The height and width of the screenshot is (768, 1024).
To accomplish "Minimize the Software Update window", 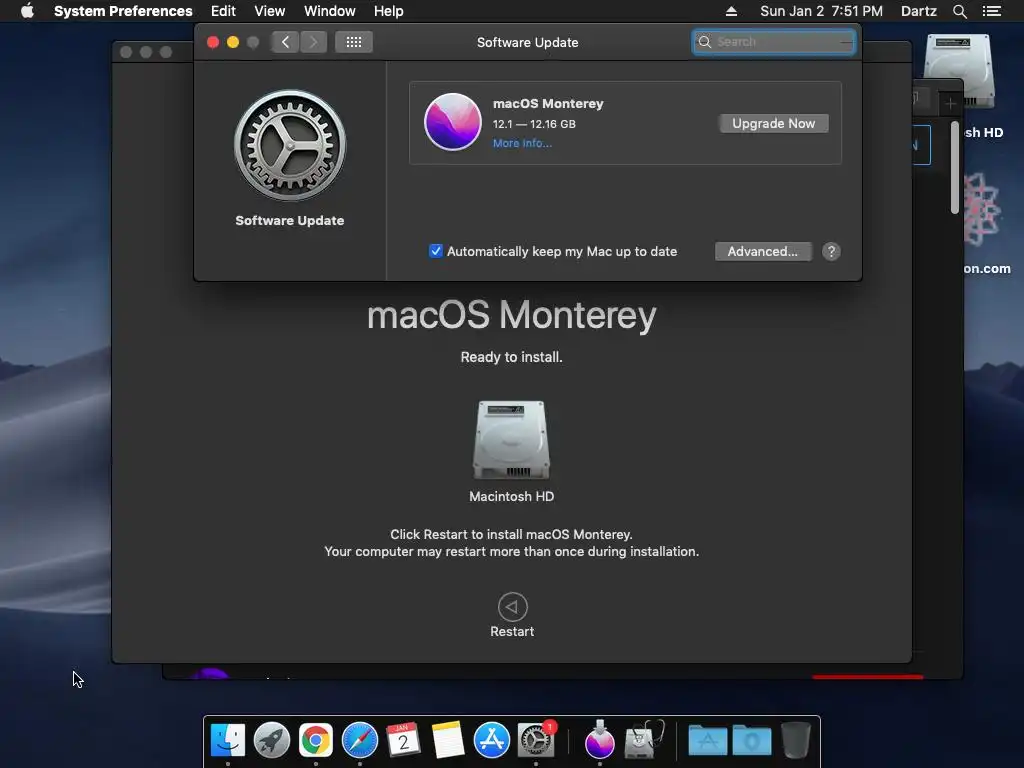I will [232, 42].
